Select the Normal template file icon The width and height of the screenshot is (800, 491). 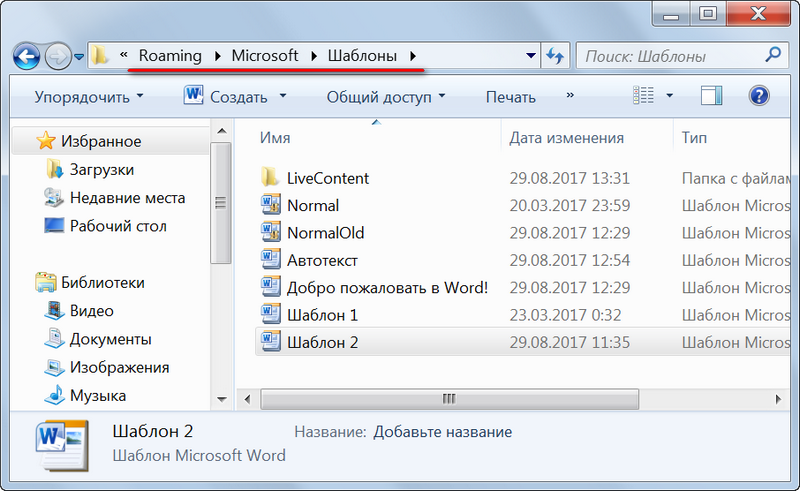[270, 205]
